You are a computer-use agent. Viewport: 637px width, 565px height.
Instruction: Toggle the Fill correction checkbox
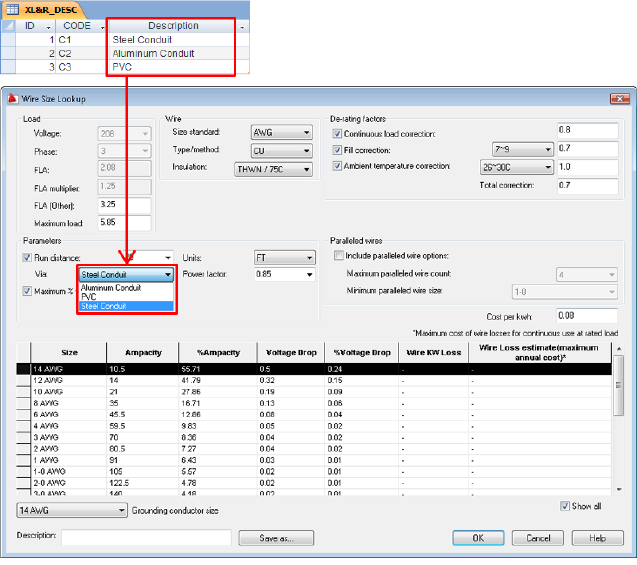(337, 149)
